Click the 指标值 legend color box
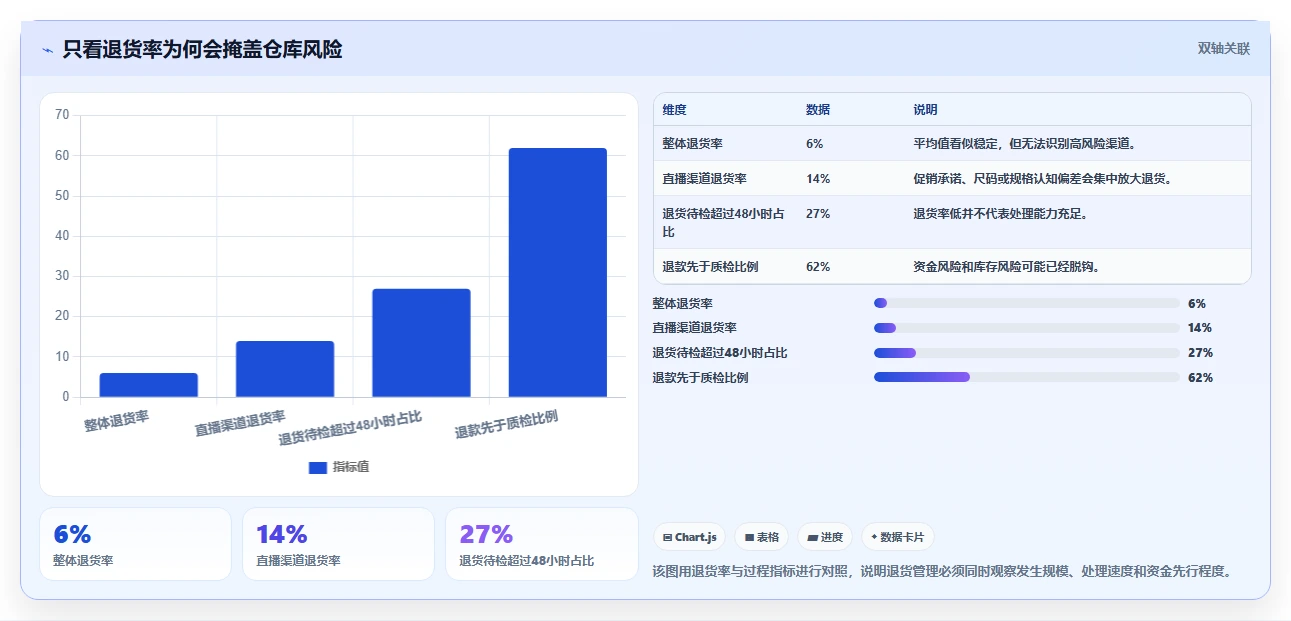The height and width of the screenshot is (621, 1291). click(318, 467)
